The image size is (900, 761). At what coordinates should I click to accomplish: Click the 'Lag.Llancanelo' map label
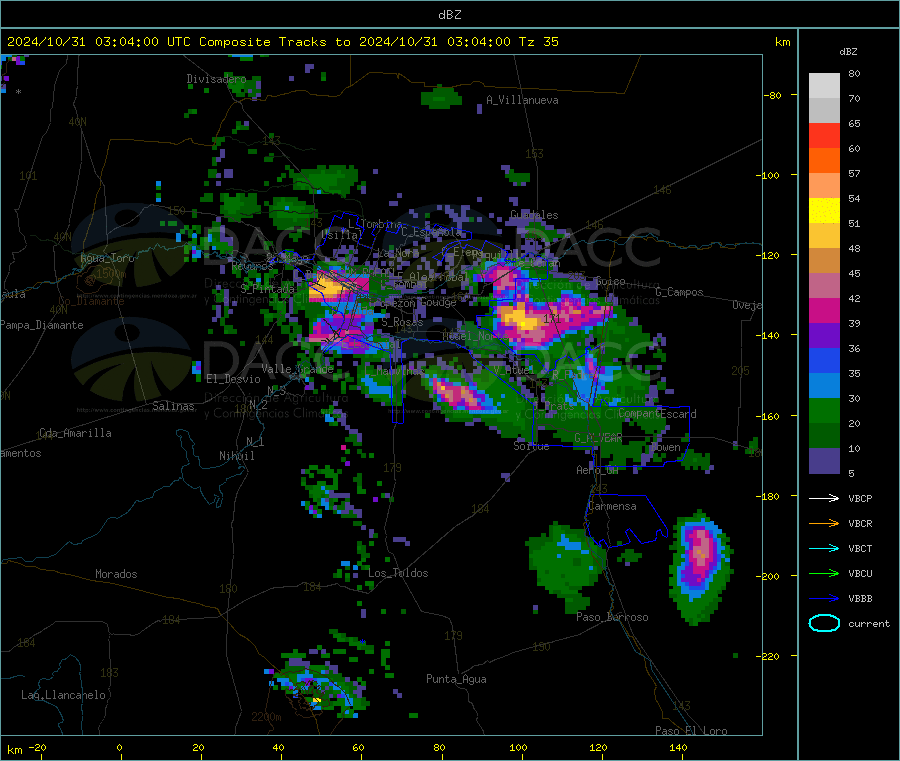click(x=63, y=695)
